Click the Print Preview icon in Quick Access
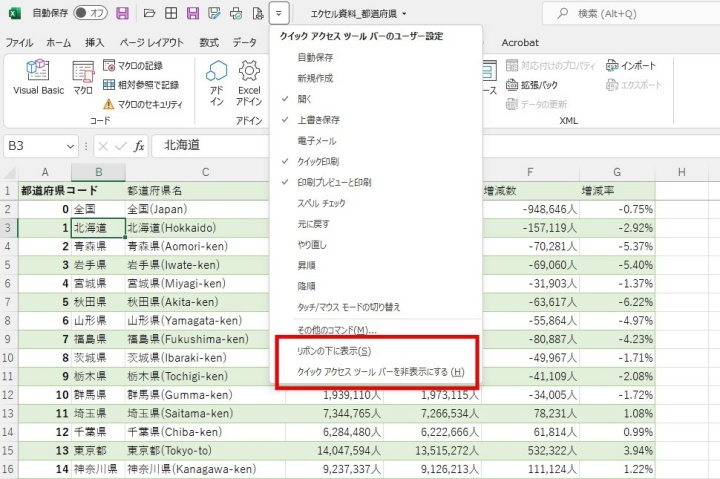The image size is (720, 479). click(258, 13)
